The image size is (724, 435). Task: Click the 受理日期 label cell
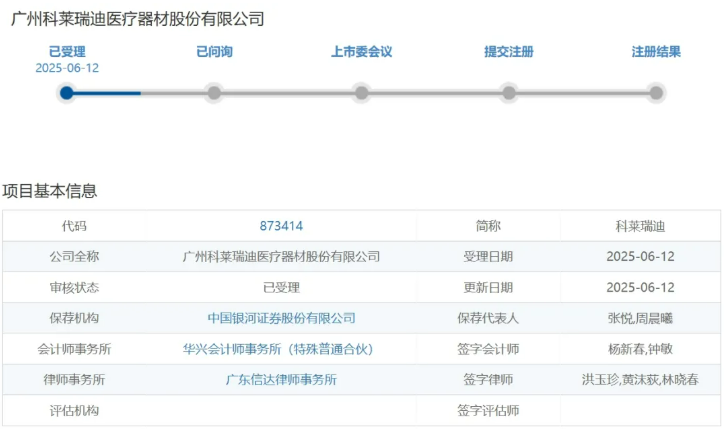(x=488, y=256)
